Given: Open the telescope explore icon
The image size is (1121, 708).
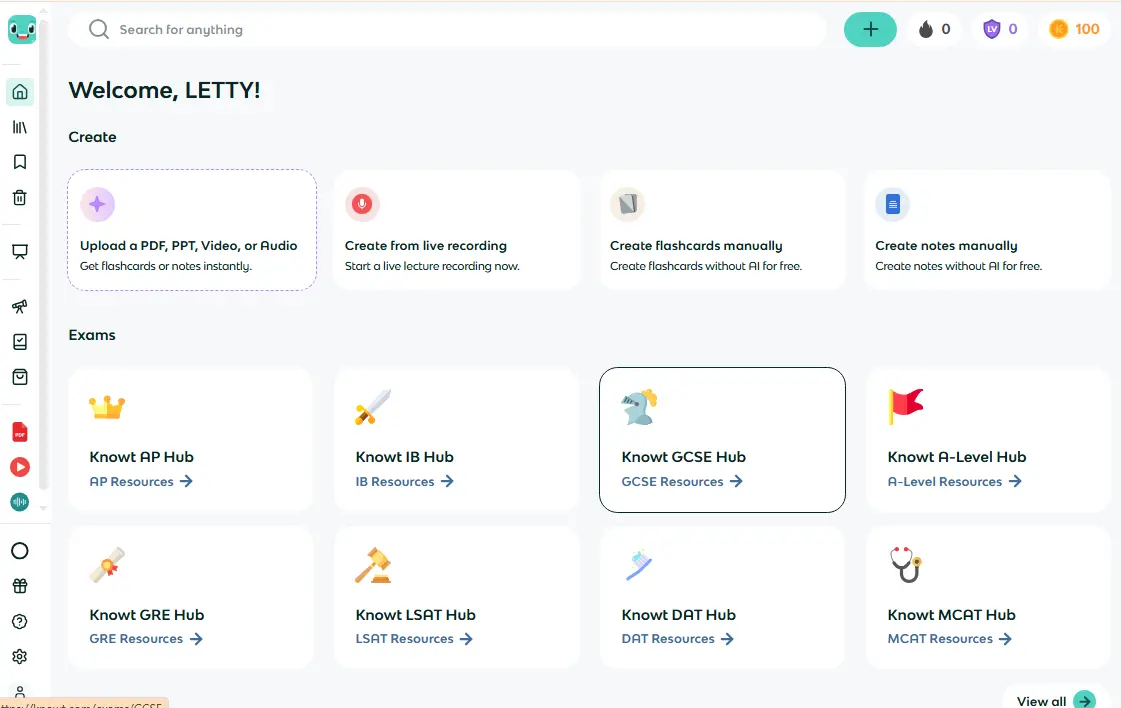Looking at the screenshot, I should pyautogui.click(x=20, y=307).
